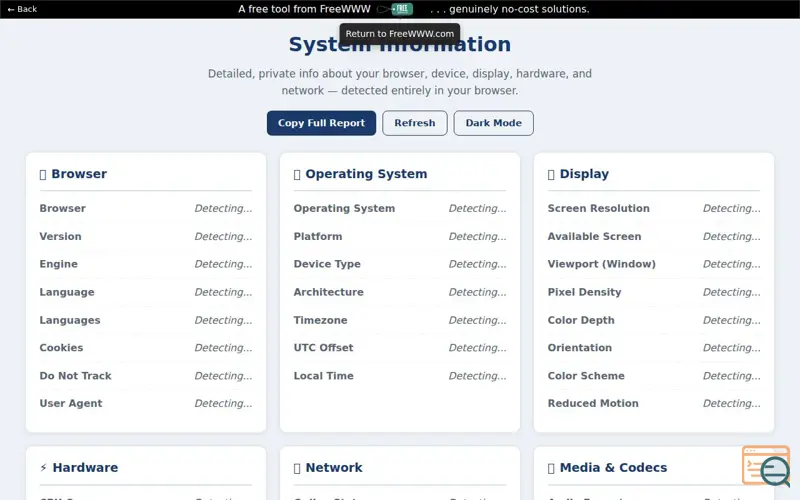Click the Media & Codecs section title

coord(613,467)
